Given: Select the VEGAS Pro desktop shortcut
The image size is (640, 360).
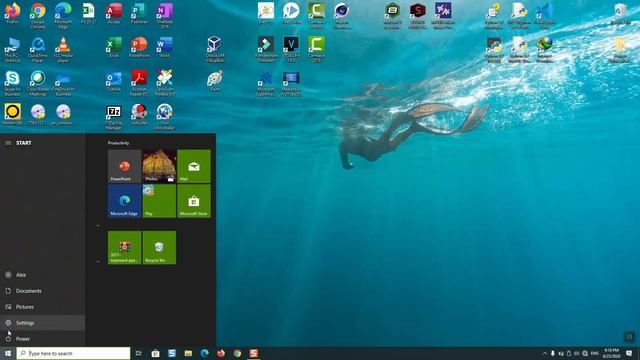Looking at the screenshot, I should [x=291, y=49].
